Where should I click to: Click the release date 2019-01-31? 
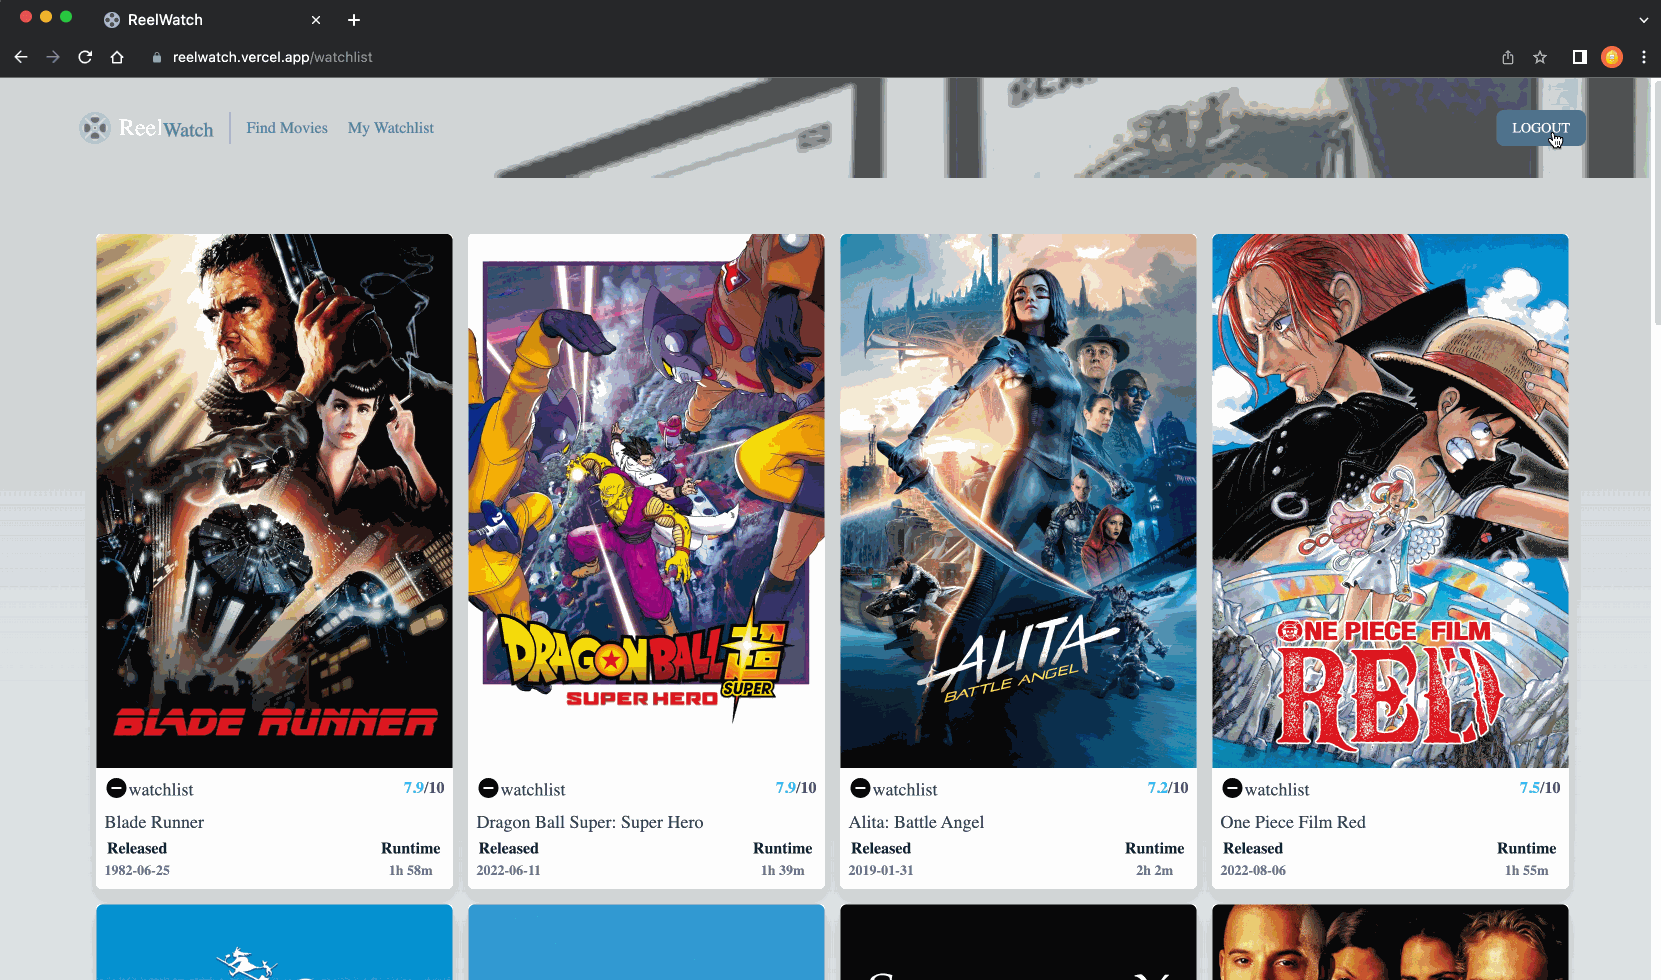click(x=881, y=870)
